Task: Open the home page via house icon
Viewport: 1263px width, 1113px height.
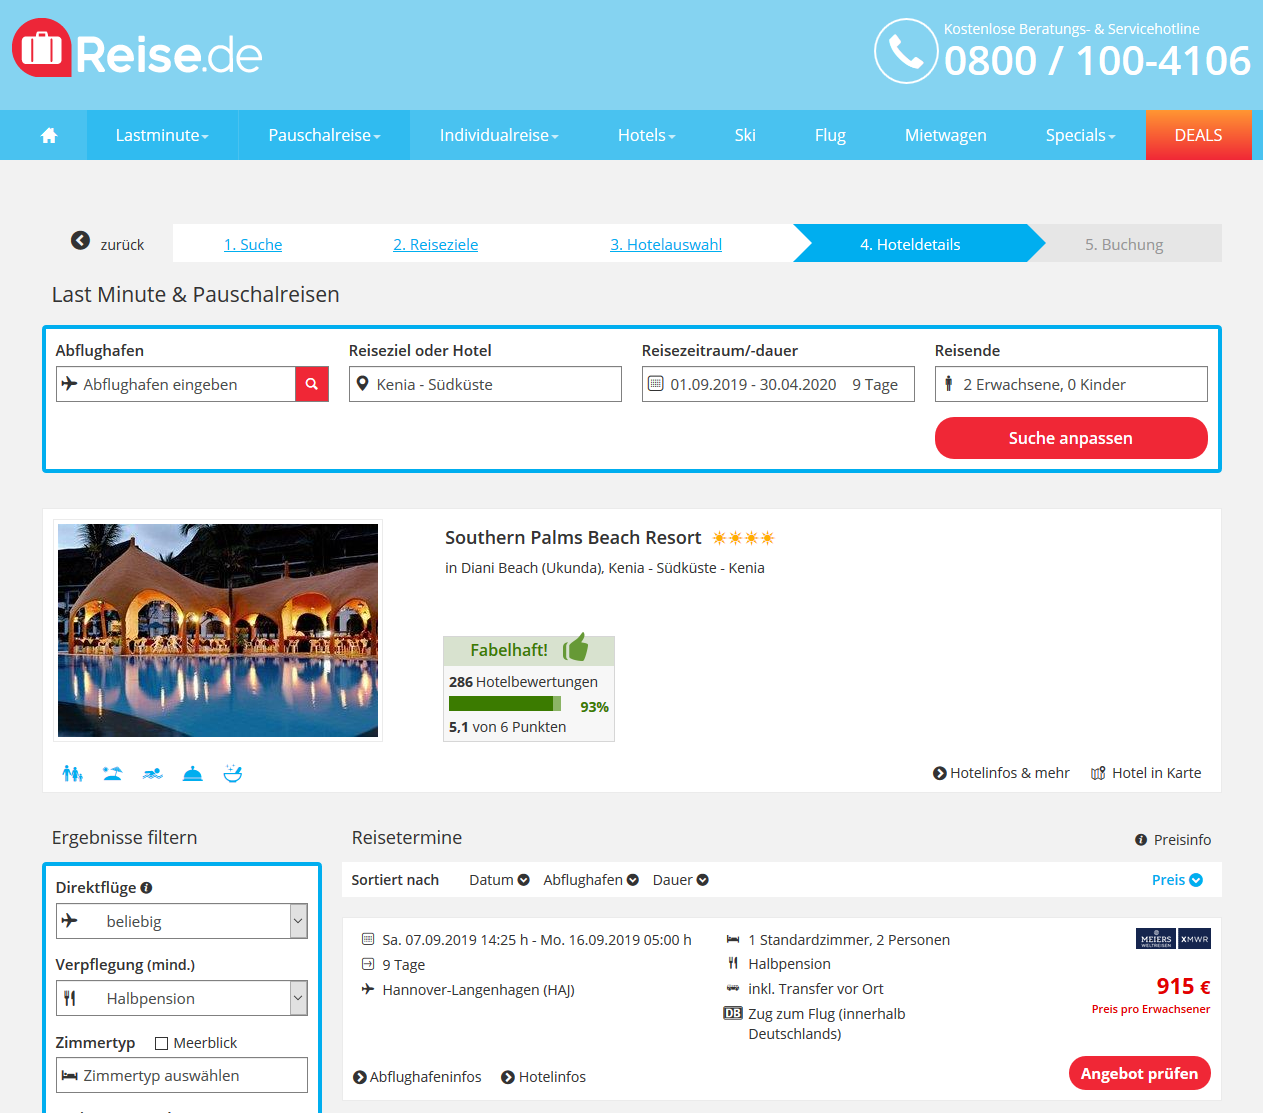Action: click(49, 135)
